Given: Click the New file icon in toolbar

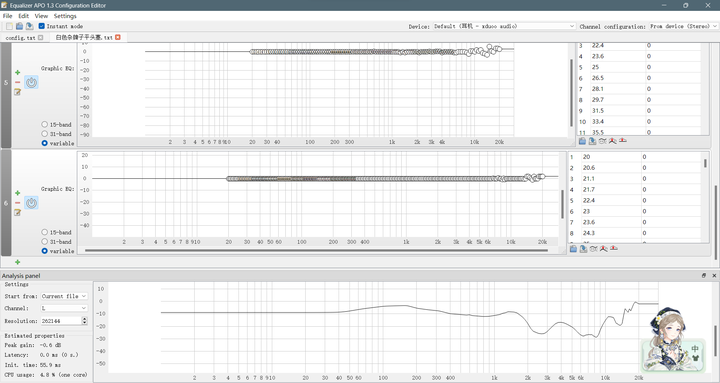Looking at the screenshot, I should coord(9,26).
